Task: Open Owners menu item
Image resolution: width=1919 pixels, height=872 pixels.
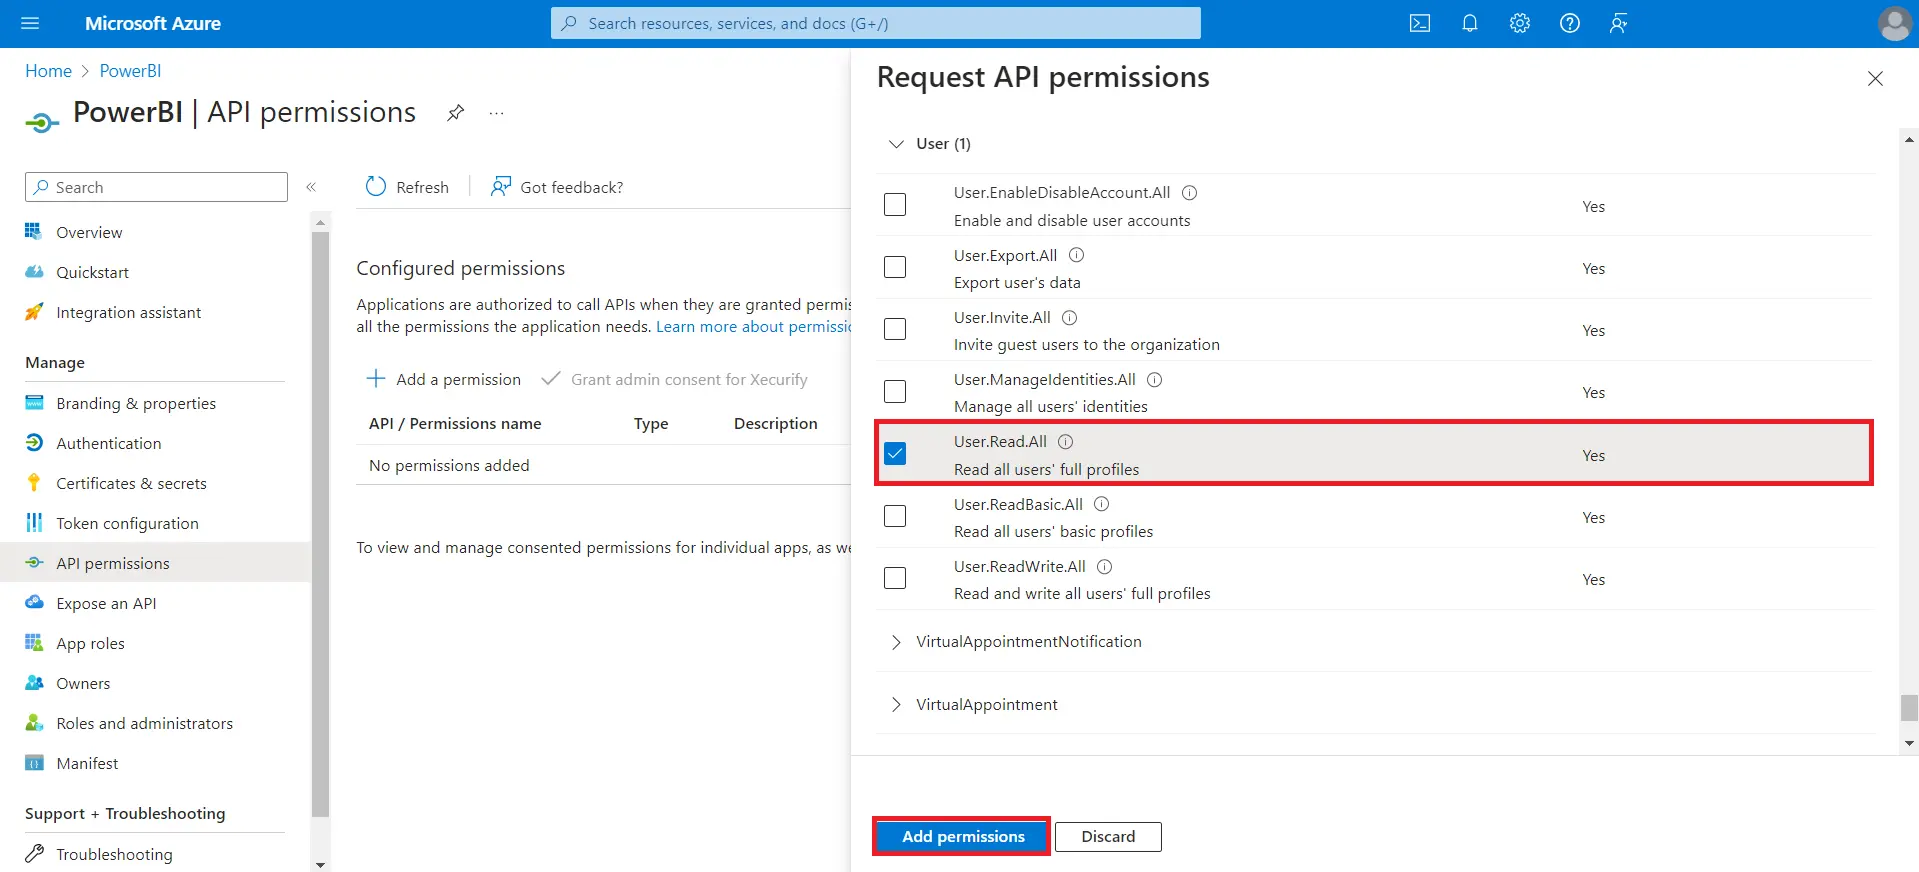Action: click(x=83, y=683)
